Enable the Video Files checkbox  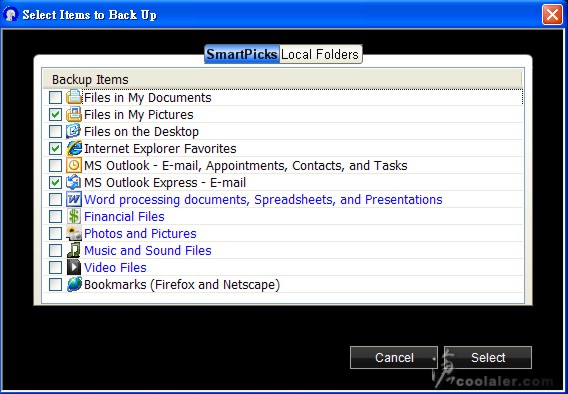tap(55, 267)
